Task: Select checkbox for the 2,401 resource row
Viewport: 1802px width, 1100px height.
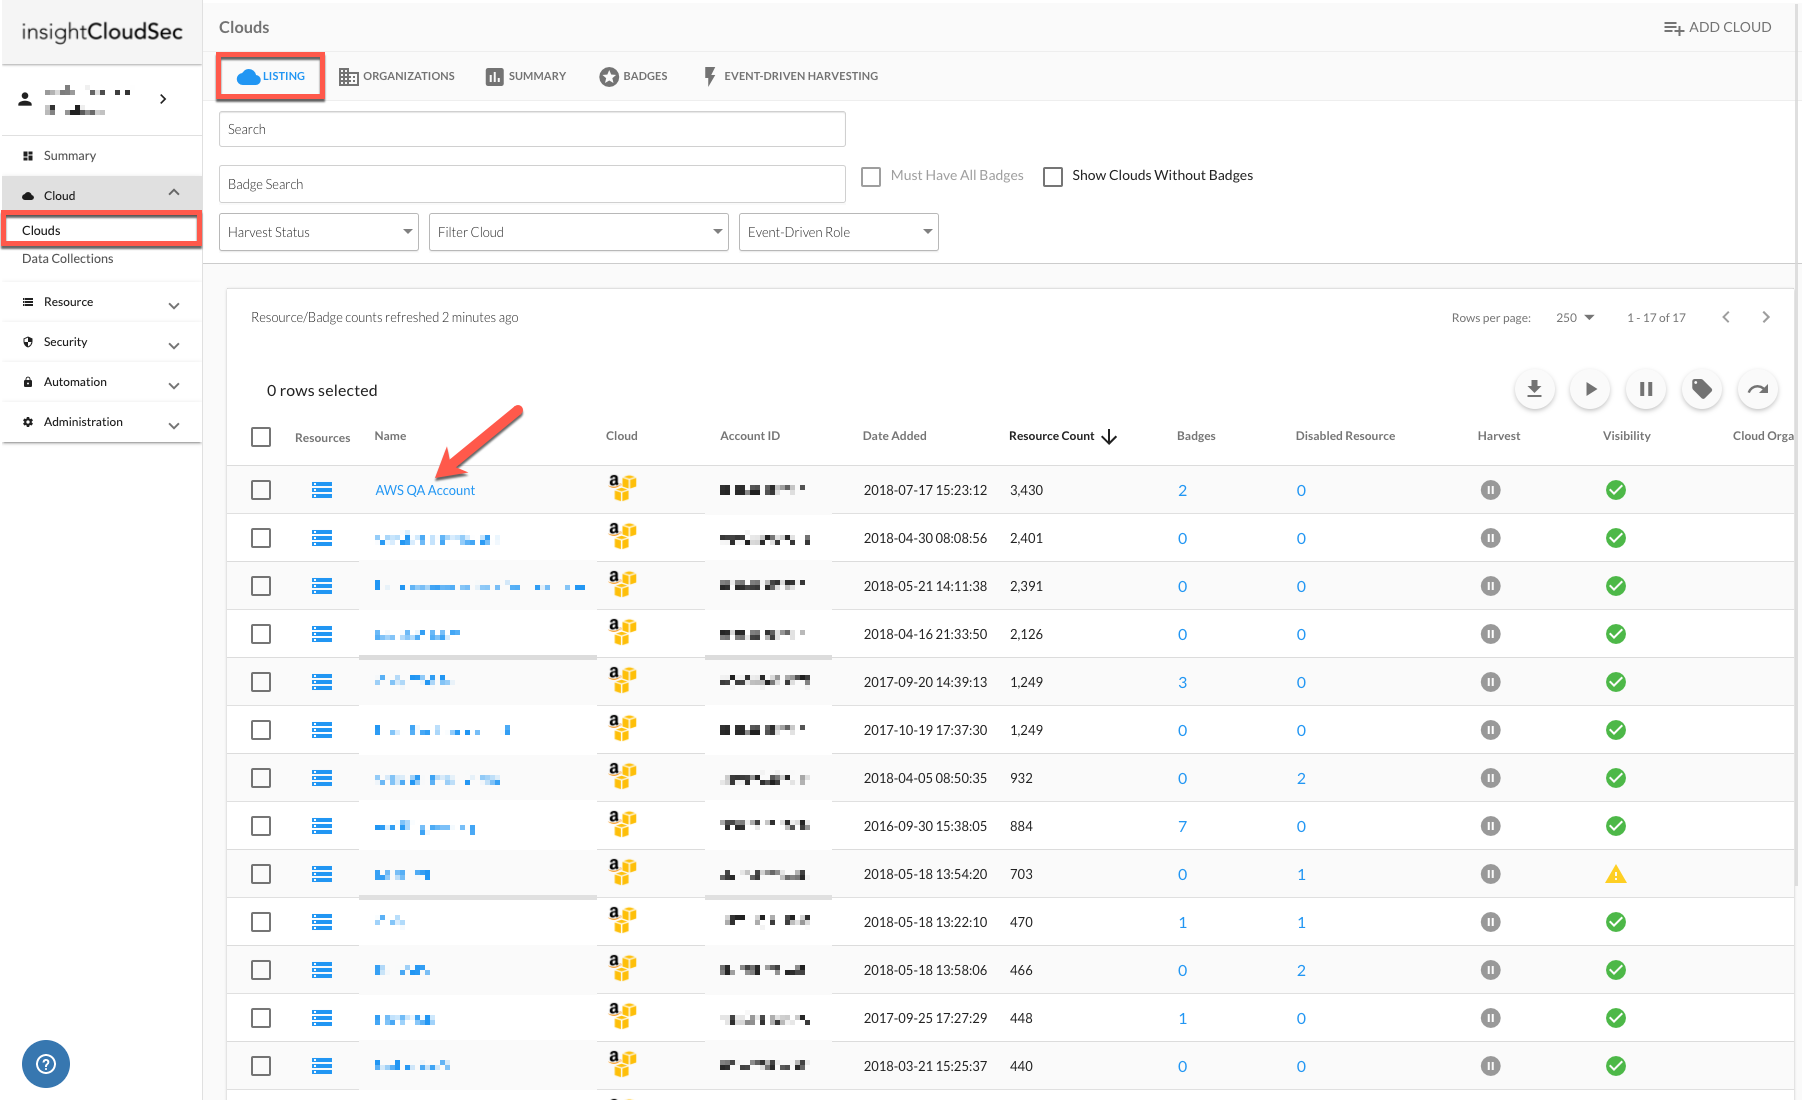Action: tap(261, 538)
